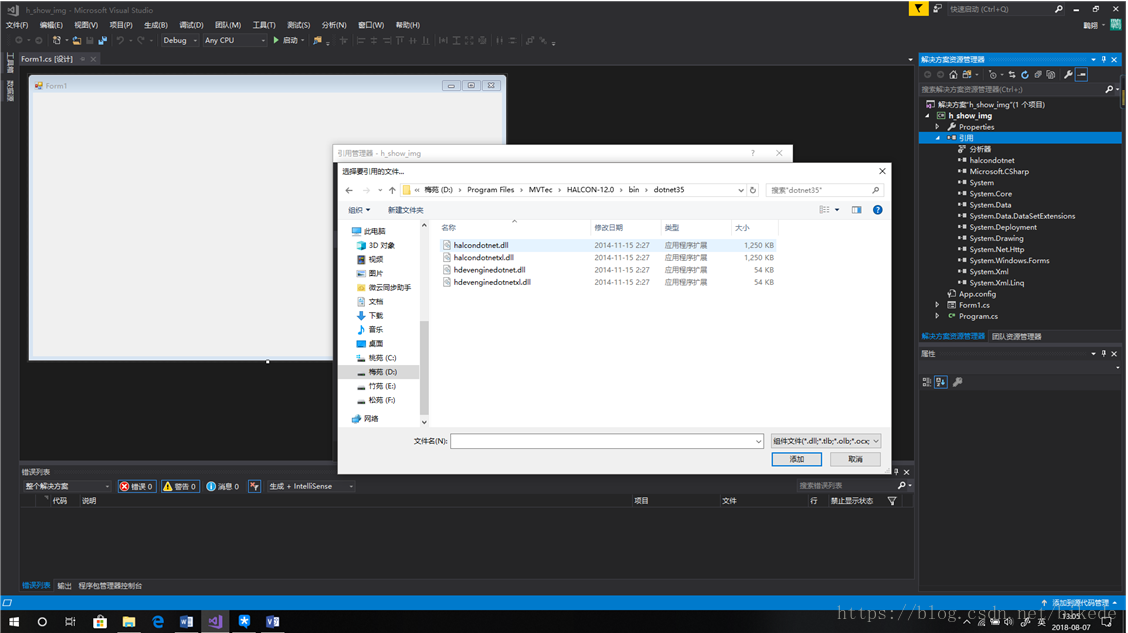Click New Folder in file dialog
Image resolution: width=1128 pixels, height=633 pixels.
(406, 210)
